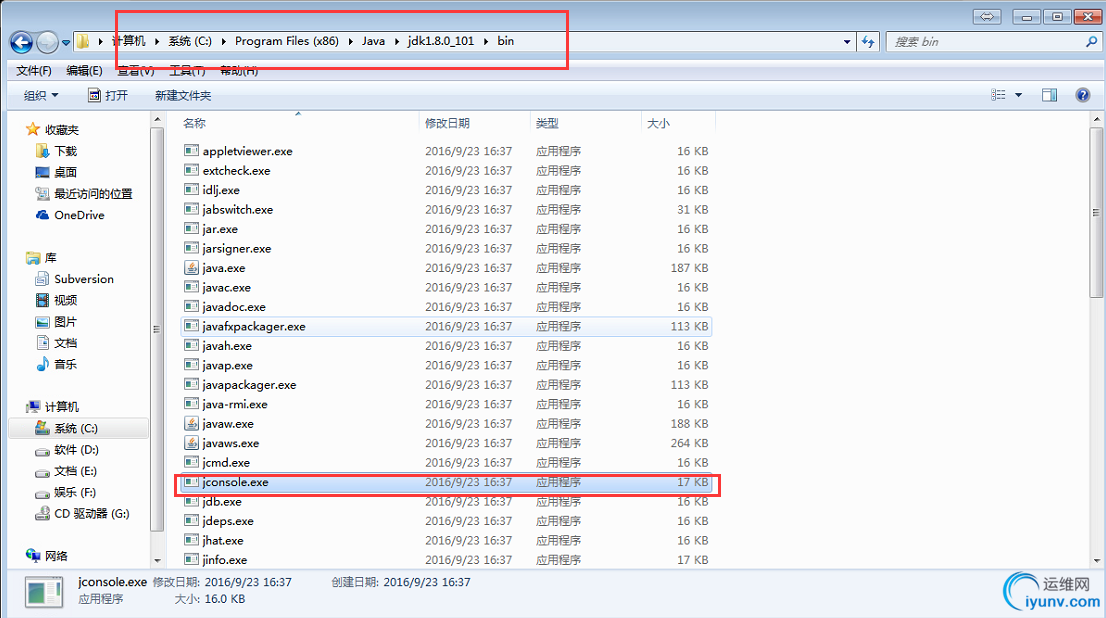Select drive 软件 (D:)
Viewport: 1106px width, 618px height.
(x=67, y=449)
